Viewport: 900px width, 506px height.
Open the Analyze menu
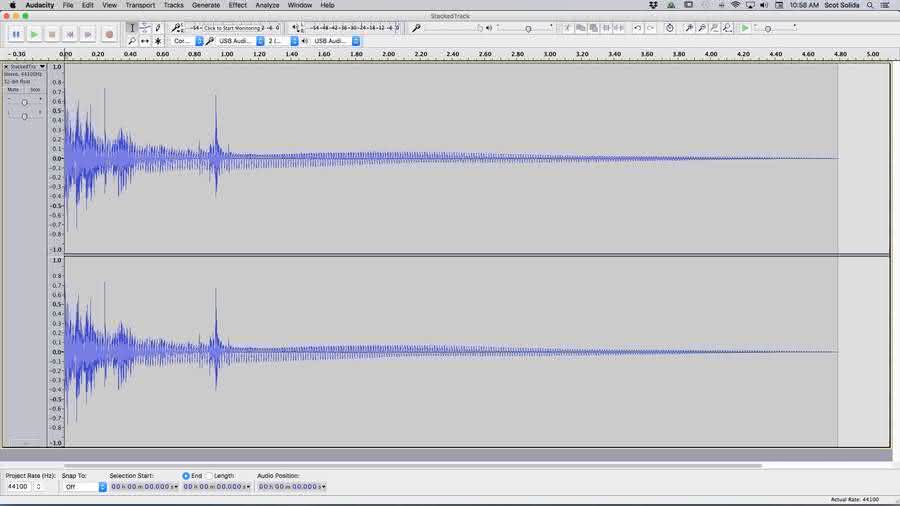[267, 5]
